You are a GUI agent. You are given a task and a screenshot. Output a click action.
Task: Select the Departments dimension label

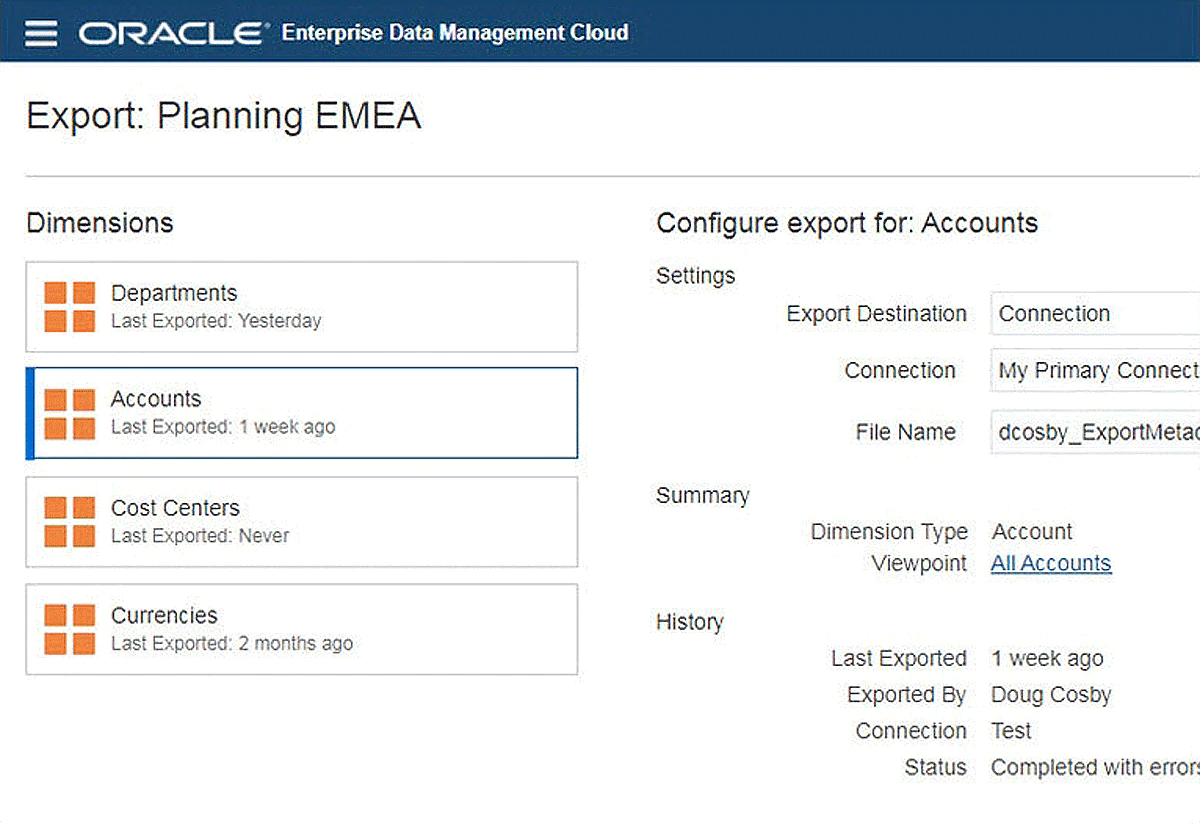coord(174,293)
